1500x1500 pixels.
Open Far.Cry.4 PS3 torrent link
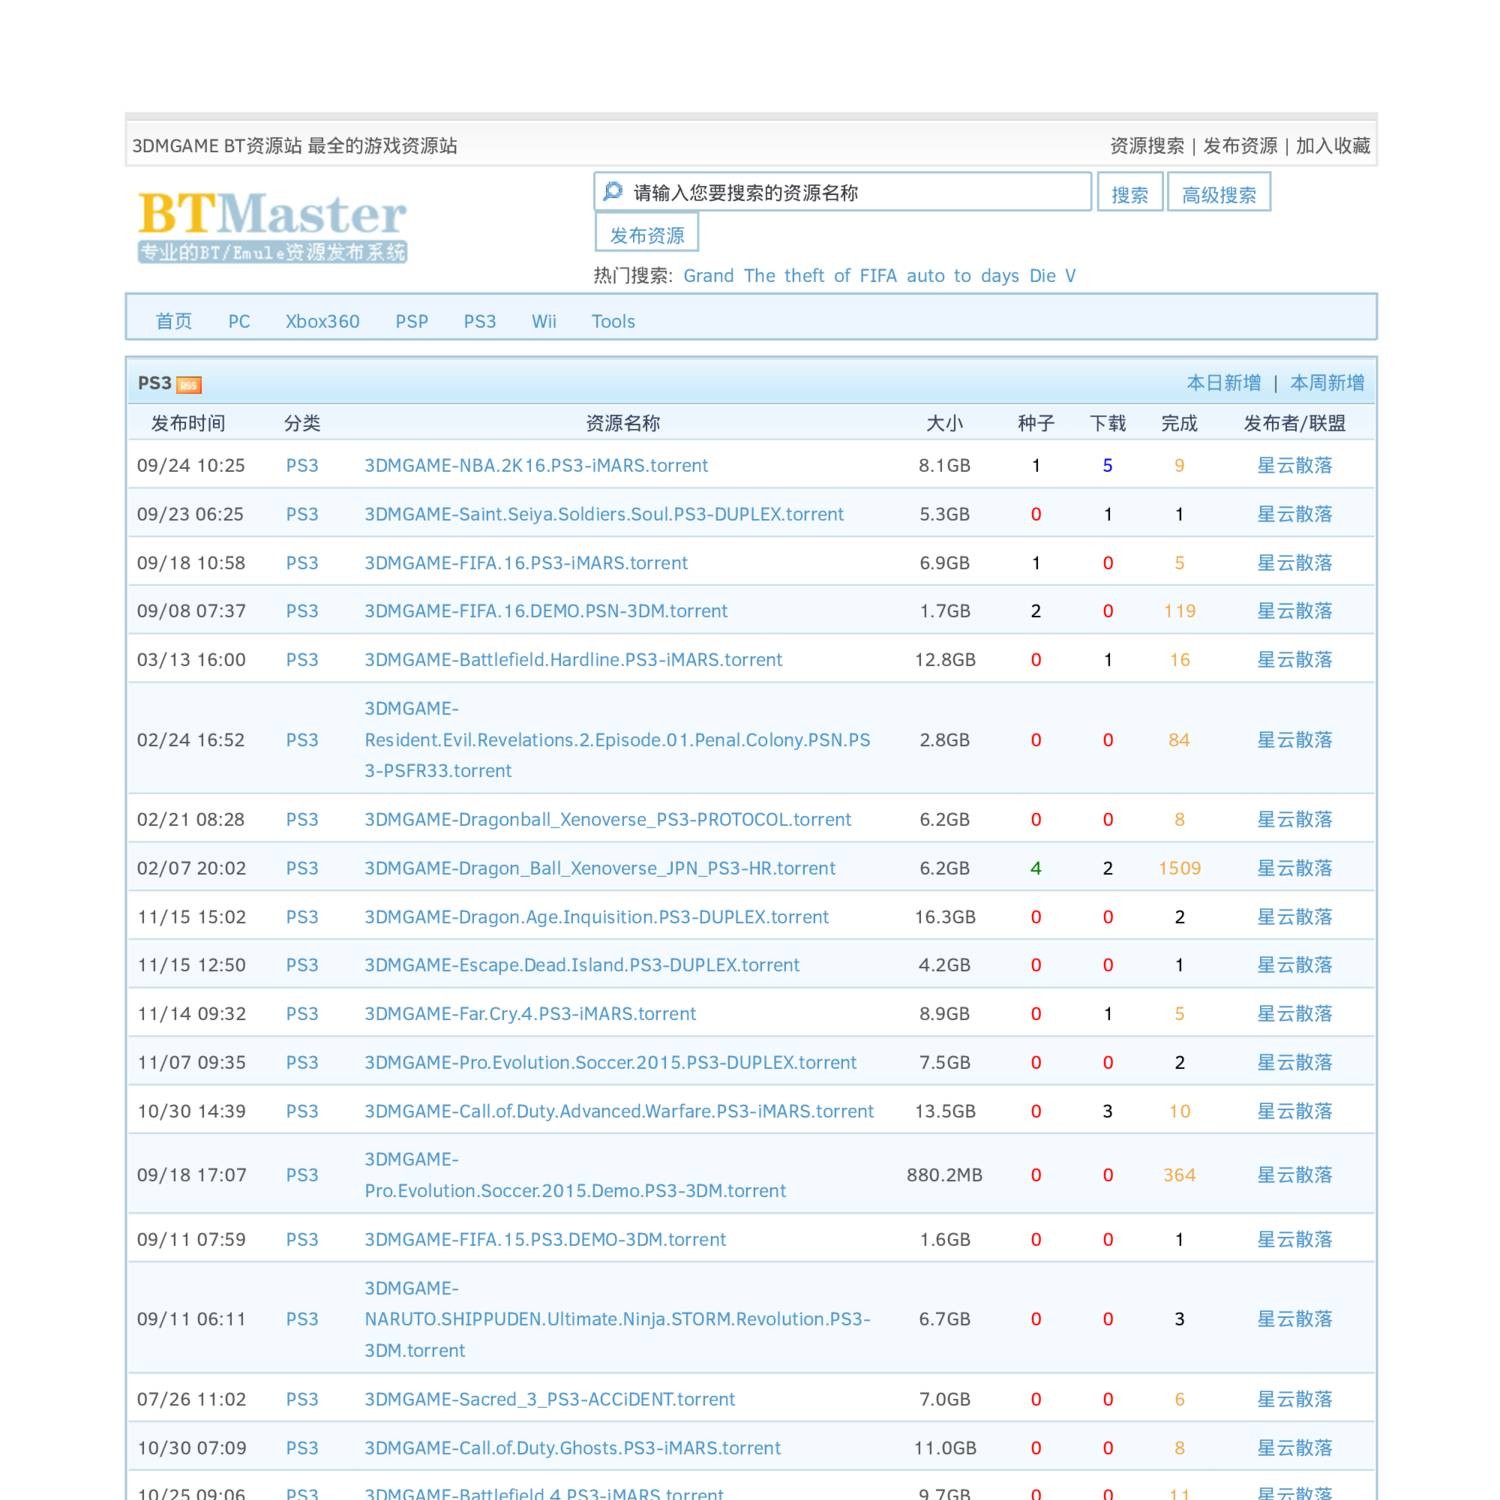pyautogui.click(x=530, y=1014)
